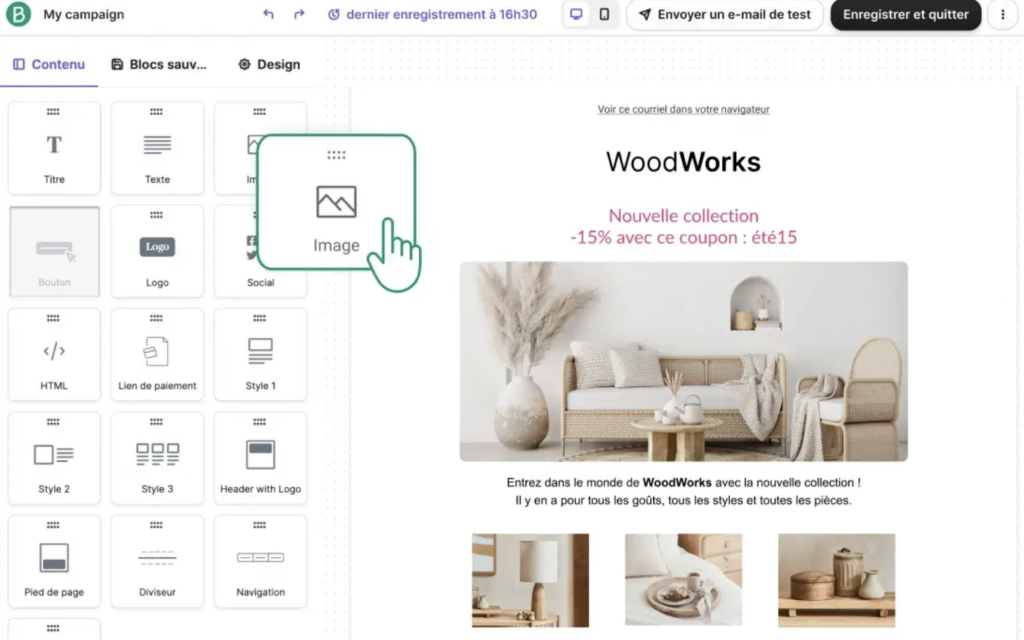The image size is (1024, 640).
Task: Pick the Style 2 layout block
Action: 54,458
